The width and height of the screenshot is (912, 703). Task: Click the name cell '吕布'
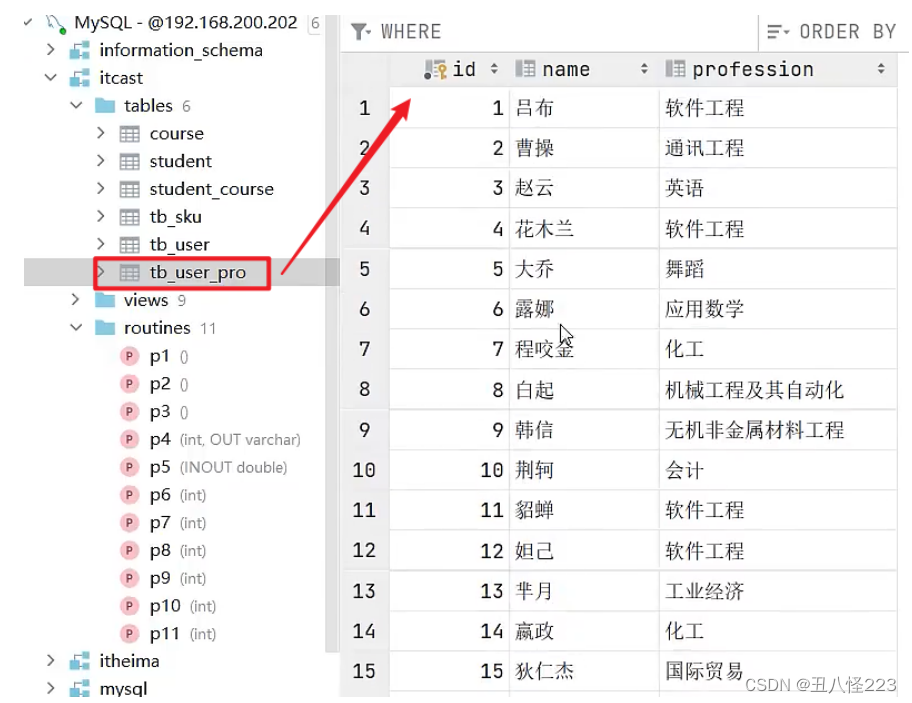coord(584,108)
